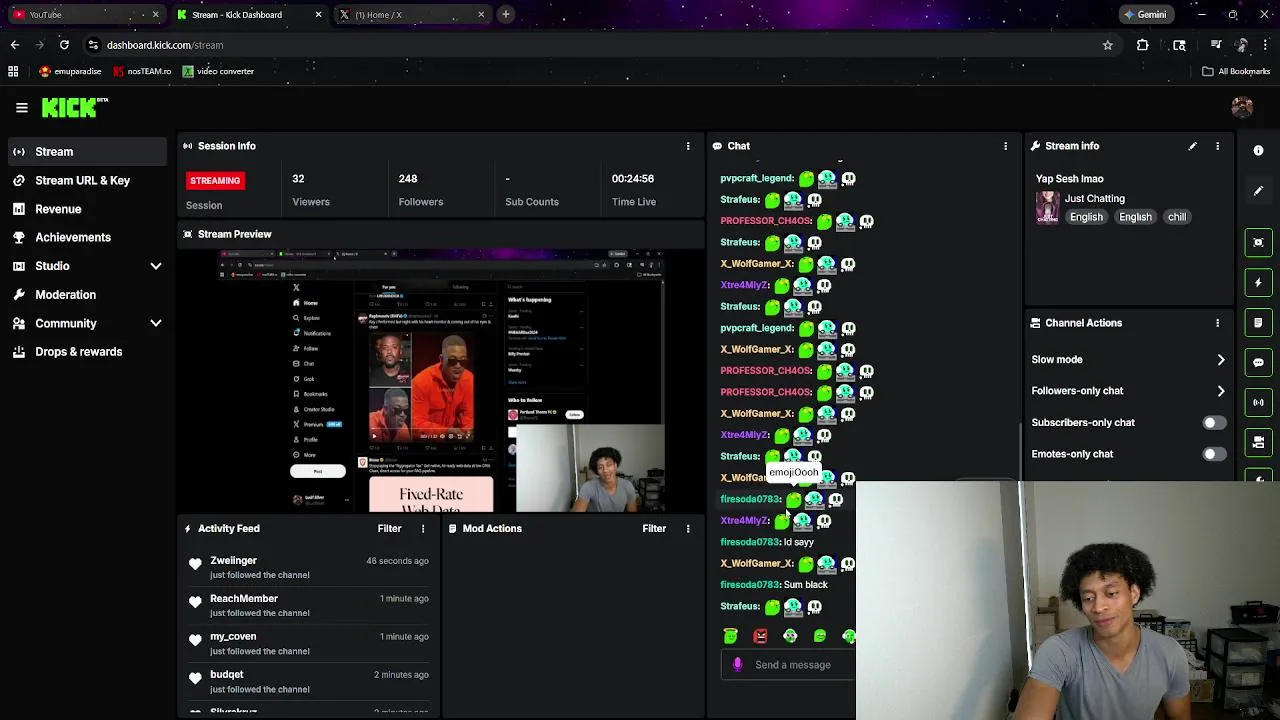Click firesoda0783's 'Sum black' chat message
This screenshot has width=1280, height=720.
774,585
